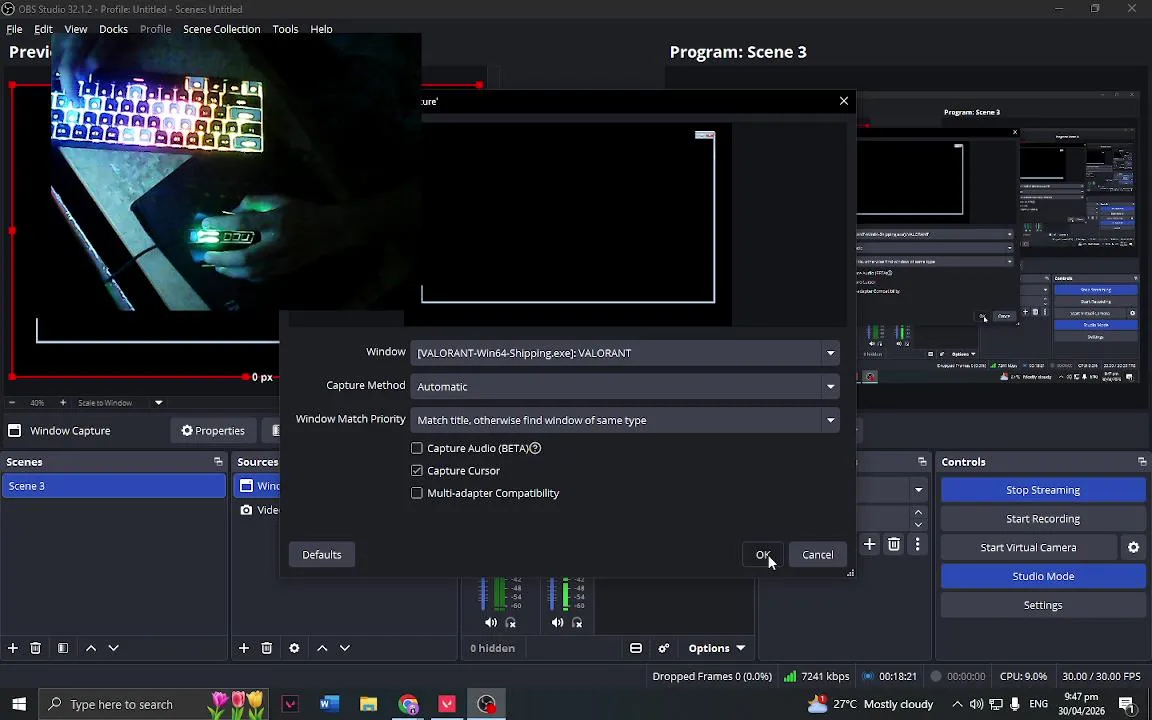This screenshot has width=1152, height=720.
Task: Open source properties gear in Sources toolbar
Action: point(294,648)
